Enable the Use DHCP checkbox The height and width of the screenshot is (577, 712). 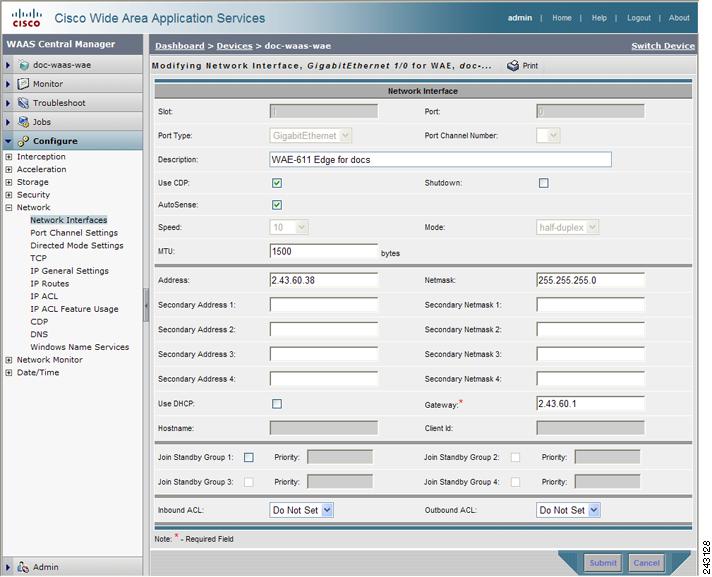pyautogui.click(x=277, y=404)
